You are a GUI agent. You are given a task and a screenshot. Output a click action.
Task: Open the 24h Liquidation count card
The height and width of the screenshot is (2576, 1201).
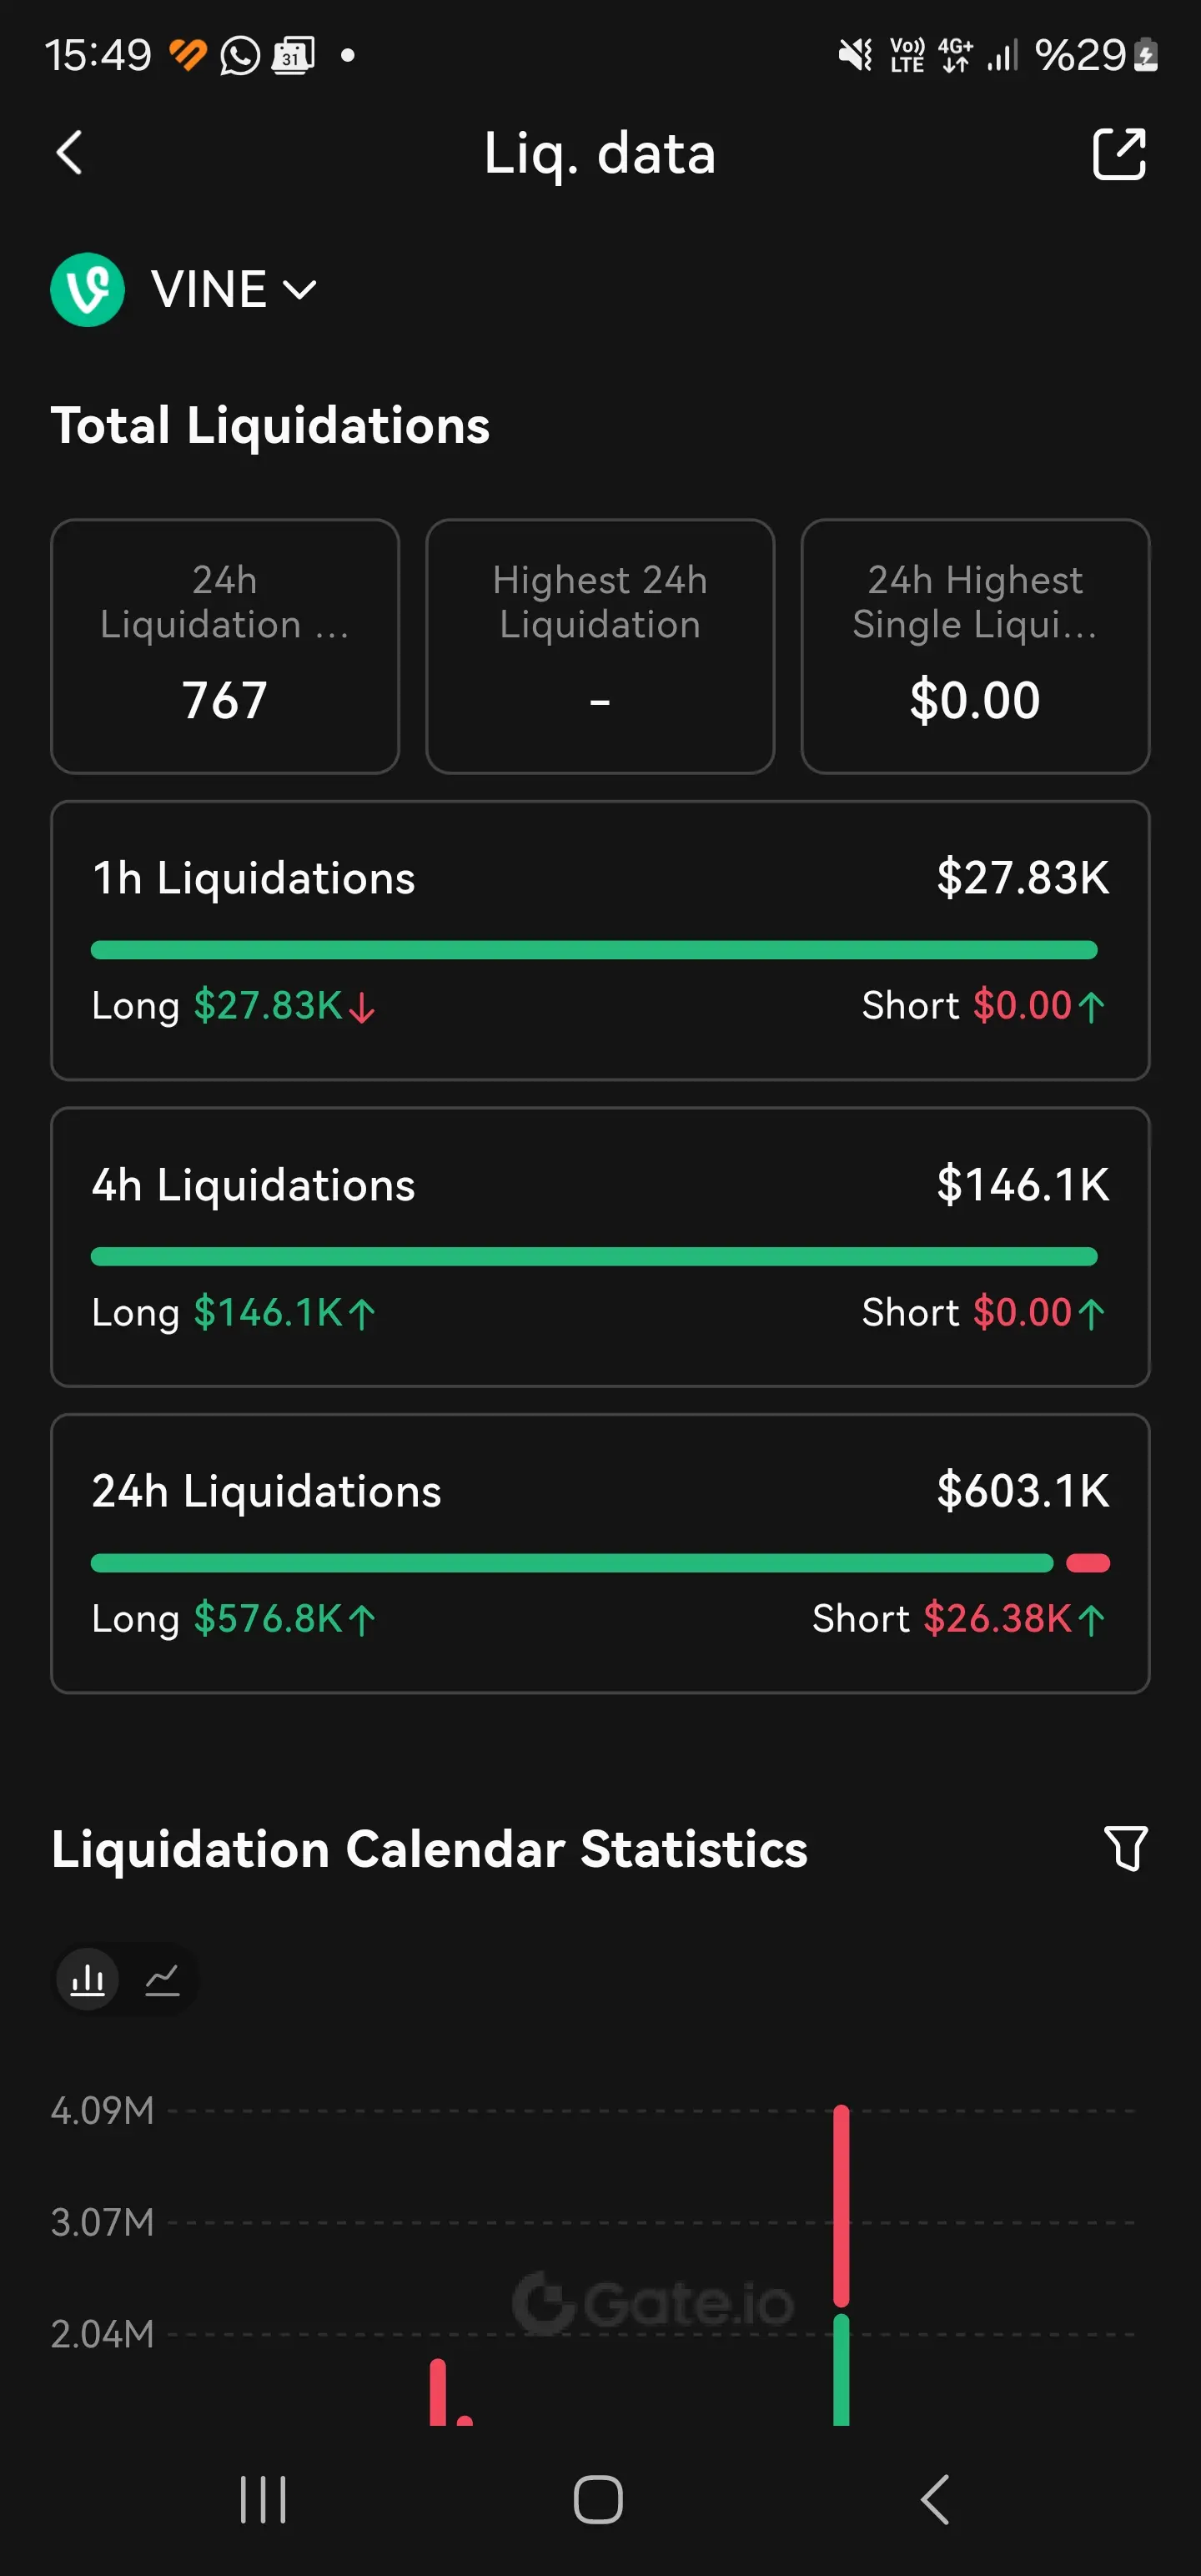225,646
